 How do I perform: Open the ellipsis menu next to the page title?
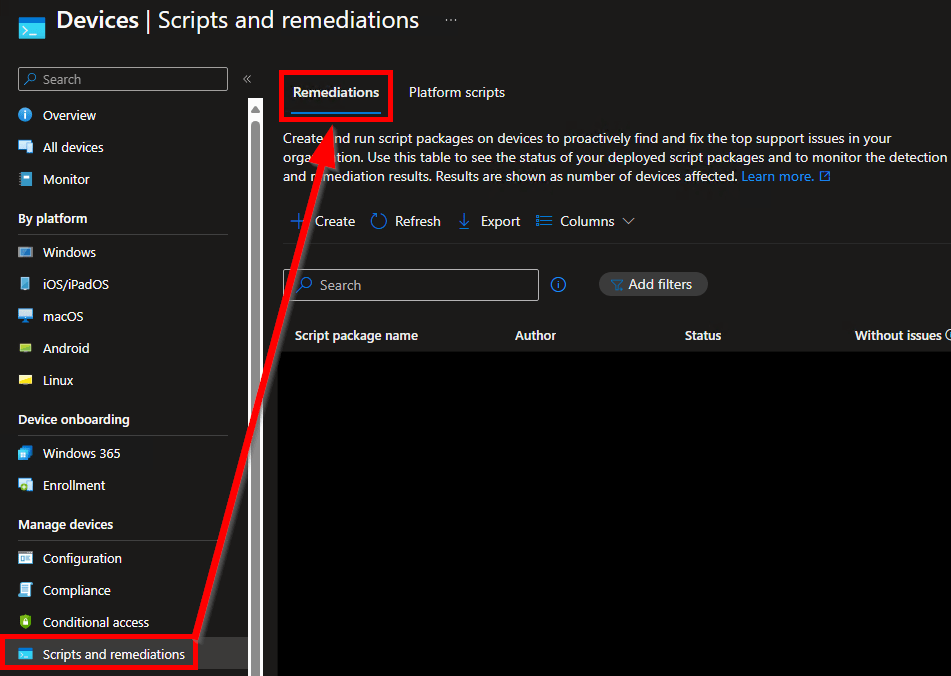[x=450, y=19]
